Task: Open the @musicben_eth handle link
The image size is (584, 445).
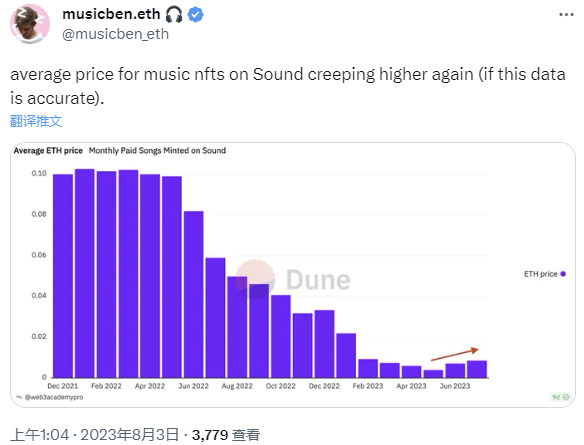Action: click(x=115, y=34)
